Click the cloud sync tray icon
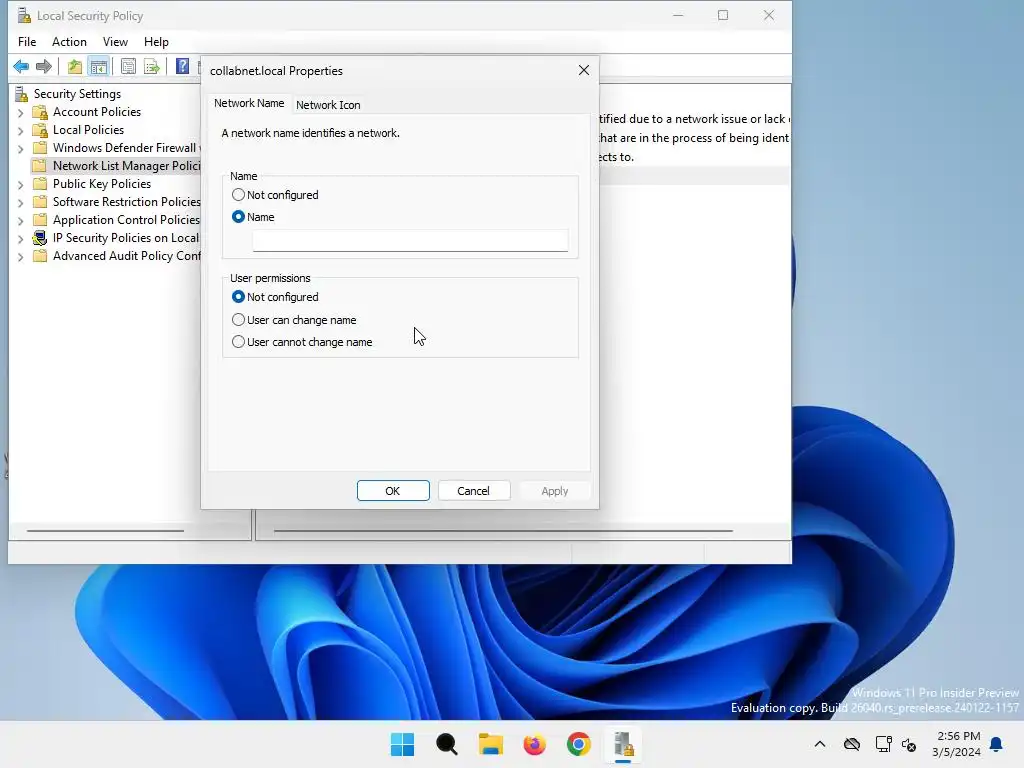Screen dimensions: 1024x768 852,744
